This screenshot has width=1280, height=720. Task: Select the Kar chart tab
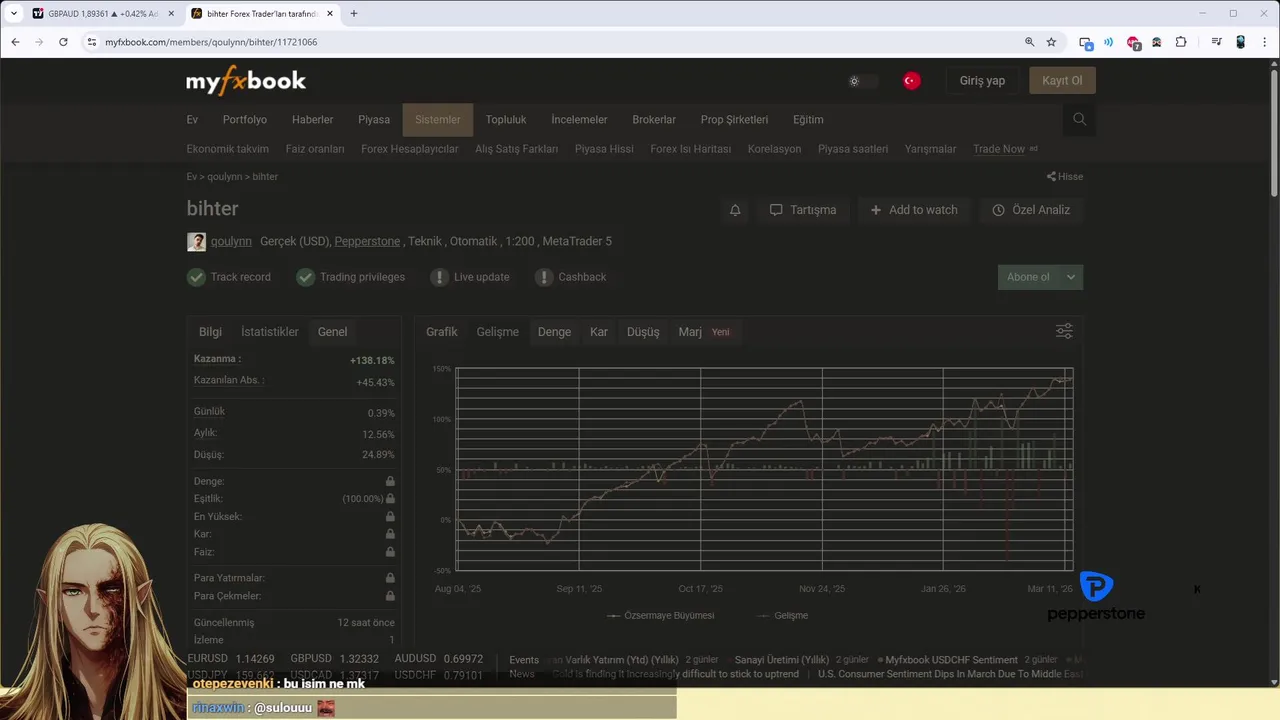(x=599, y=332)
